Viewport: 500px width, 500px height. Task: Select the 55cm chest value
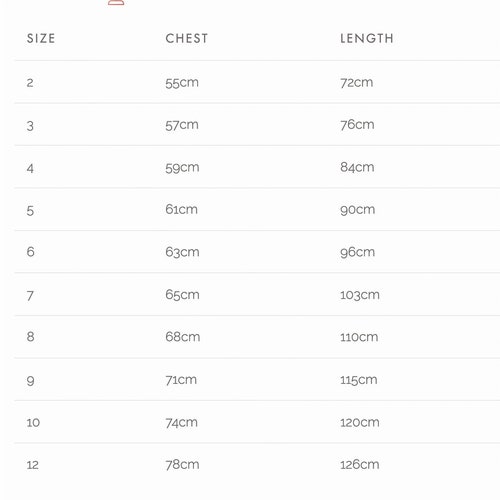pos(182,83)
